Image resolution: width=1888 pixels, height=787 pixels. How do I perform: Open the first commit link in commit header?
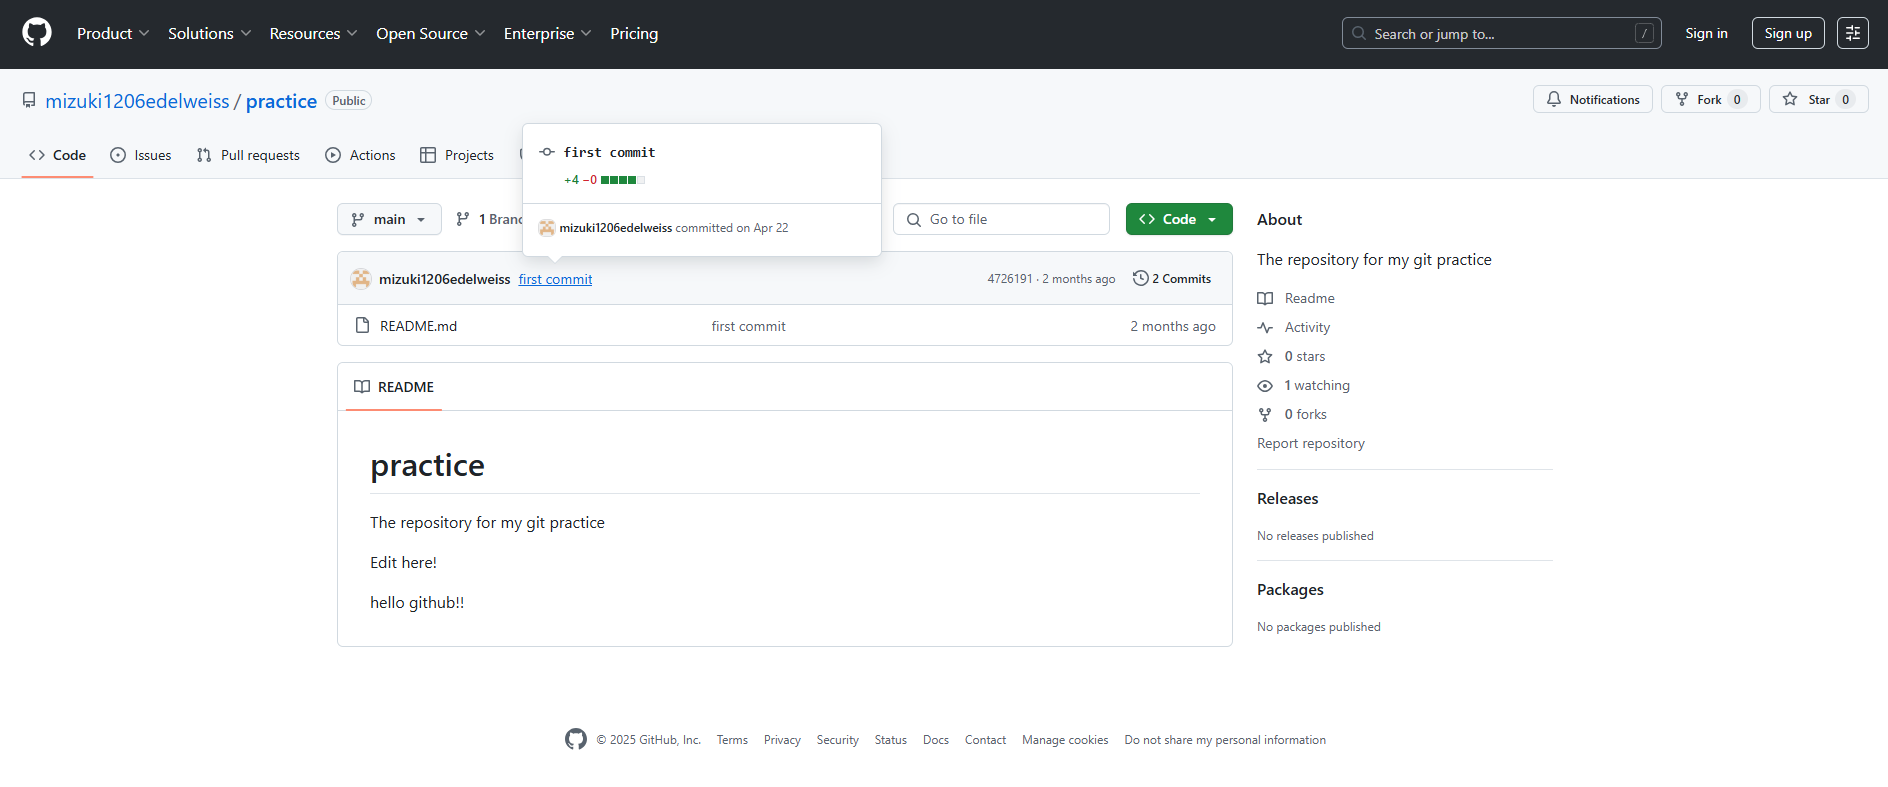point(555,279)
